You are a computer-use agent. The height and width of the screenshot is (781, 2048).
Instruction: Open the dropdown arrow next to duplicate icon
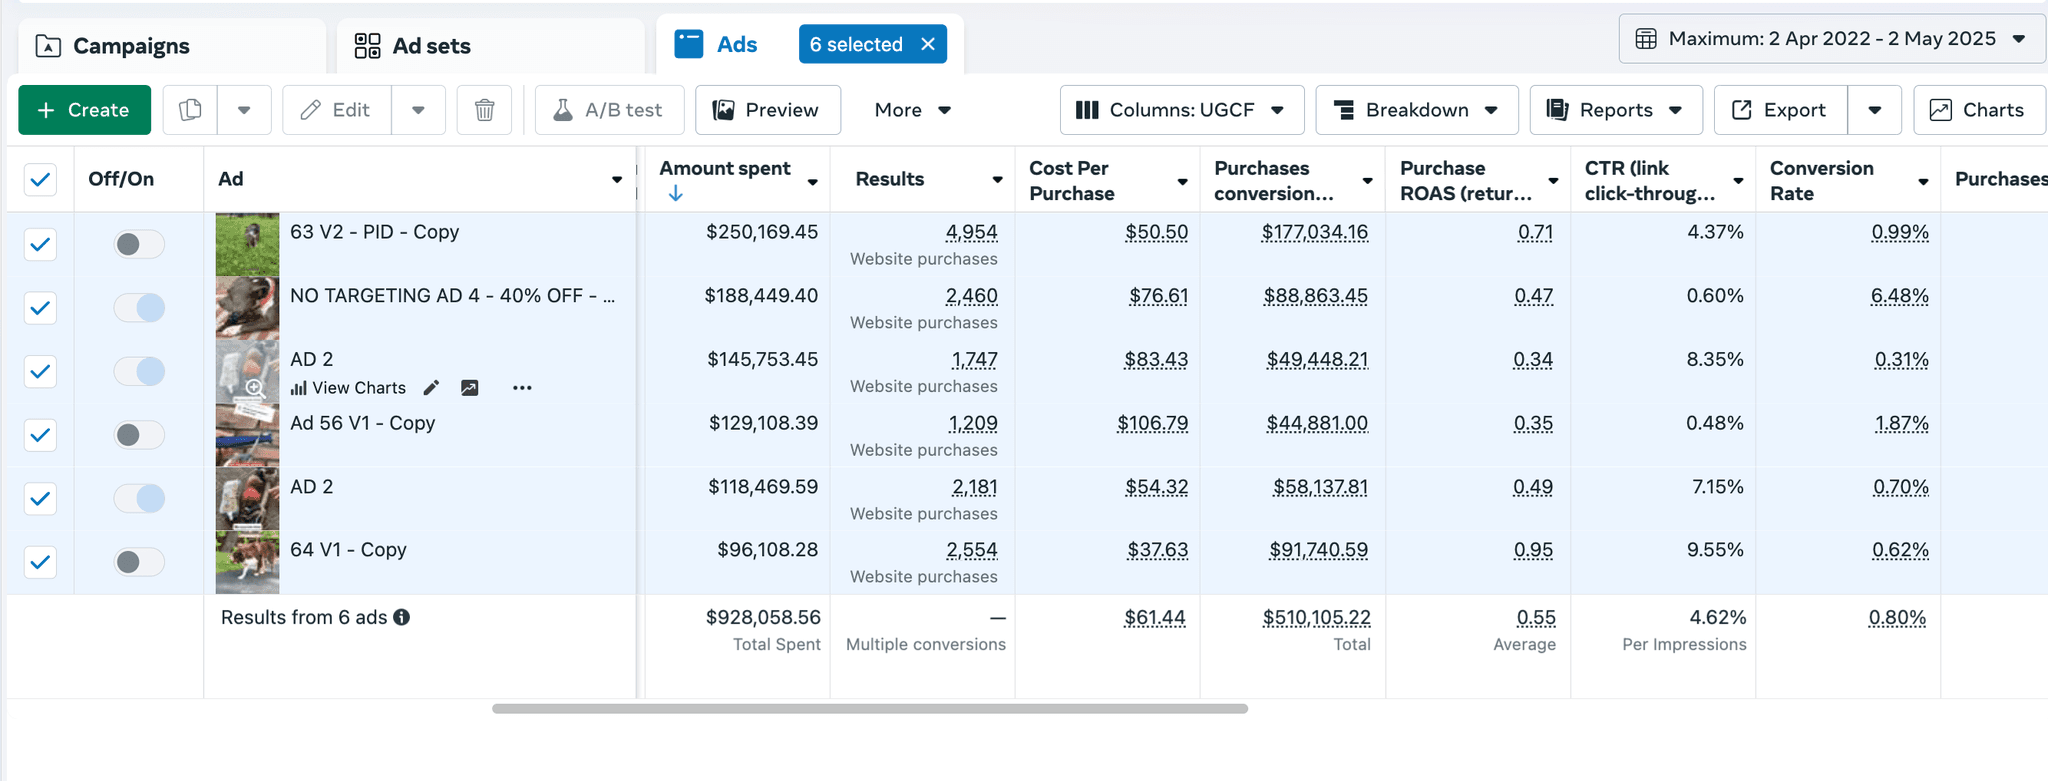(x=244, y=110)
